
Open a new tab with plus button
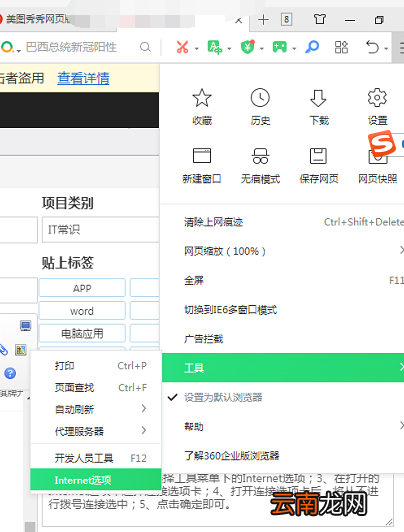coord(263,20)
